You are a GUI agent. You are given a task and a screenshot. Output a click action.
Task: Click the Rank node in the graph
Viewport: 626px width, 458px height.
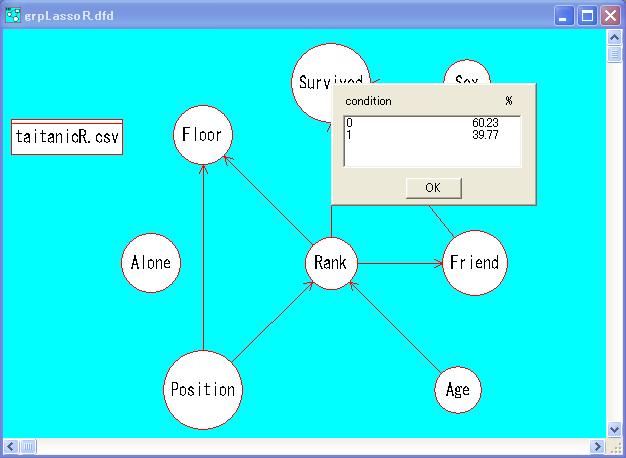[x=330, y=263]
